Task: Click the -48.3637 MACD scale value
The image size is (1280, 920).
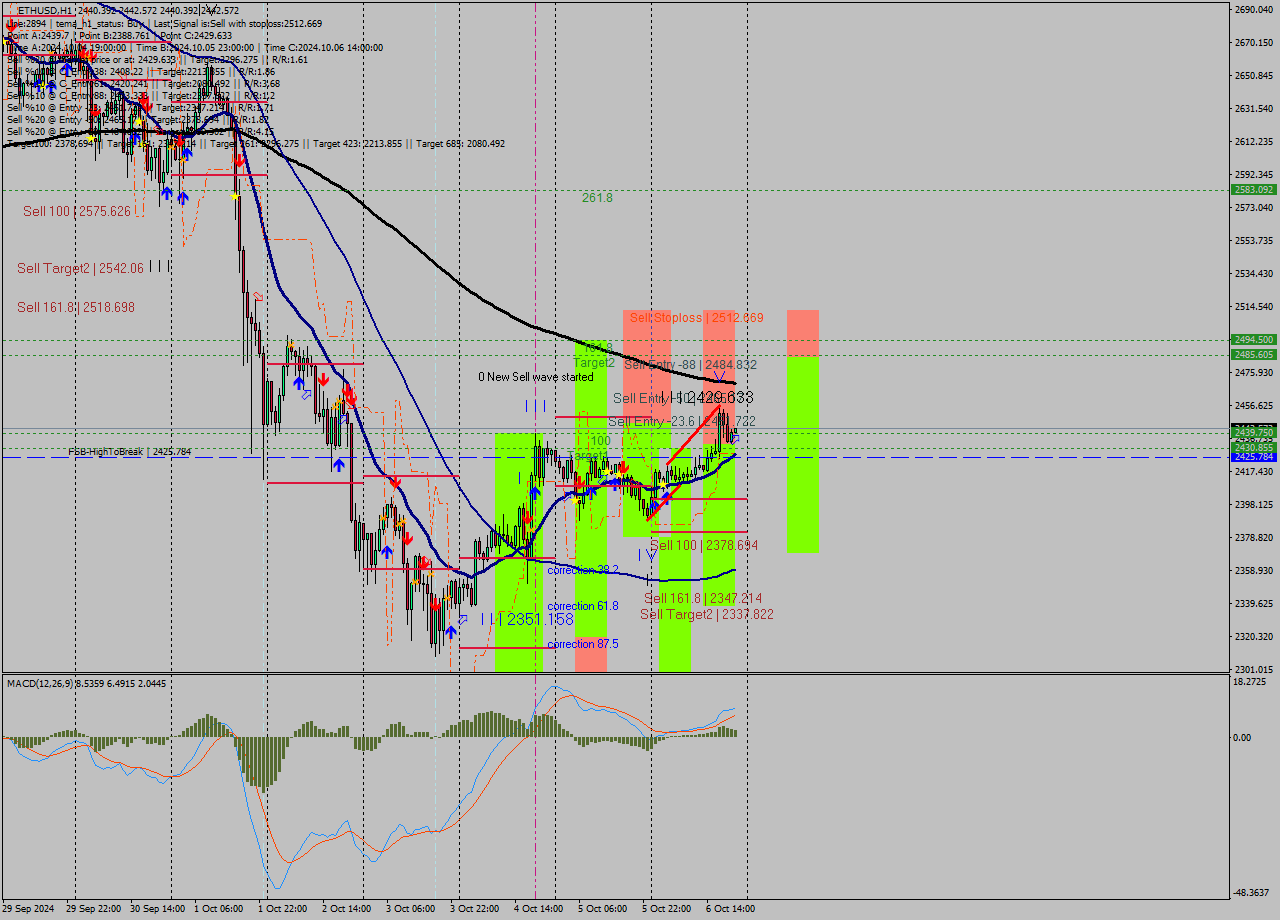Action: 1253,892
